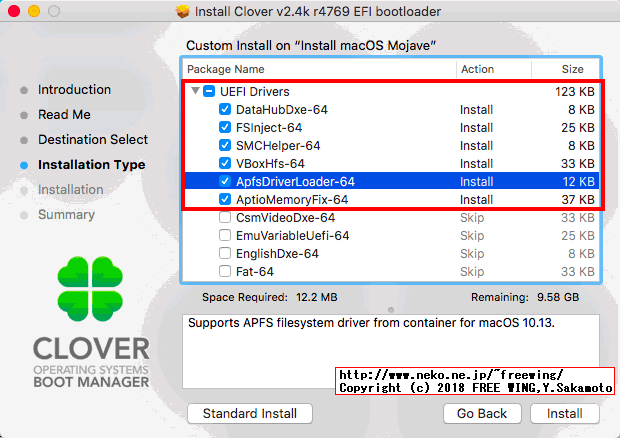Click the red close window button
Viewport: 620px width, 438px height.
click(14, 11)
